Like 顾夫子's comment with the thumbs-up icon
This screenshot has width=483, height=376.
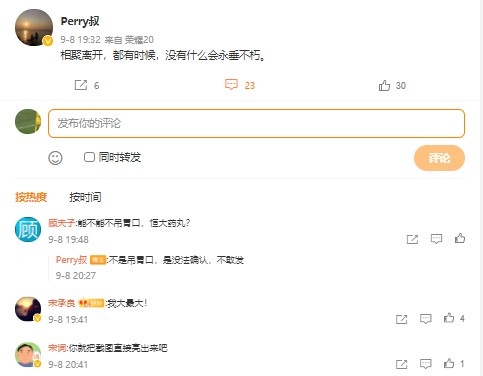point(460,238)
